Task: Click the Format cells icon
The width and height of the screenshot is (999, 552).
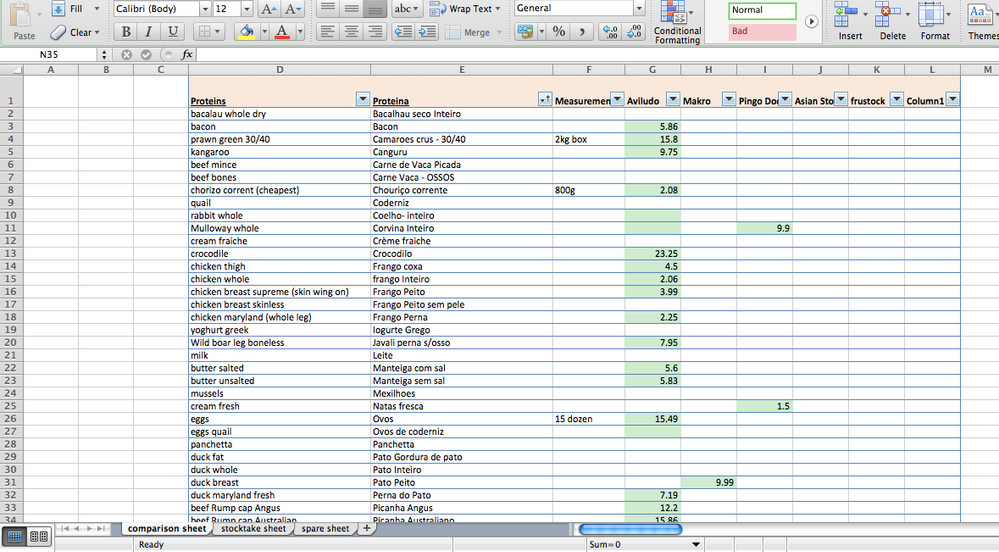Action: [x=932, y=16]
